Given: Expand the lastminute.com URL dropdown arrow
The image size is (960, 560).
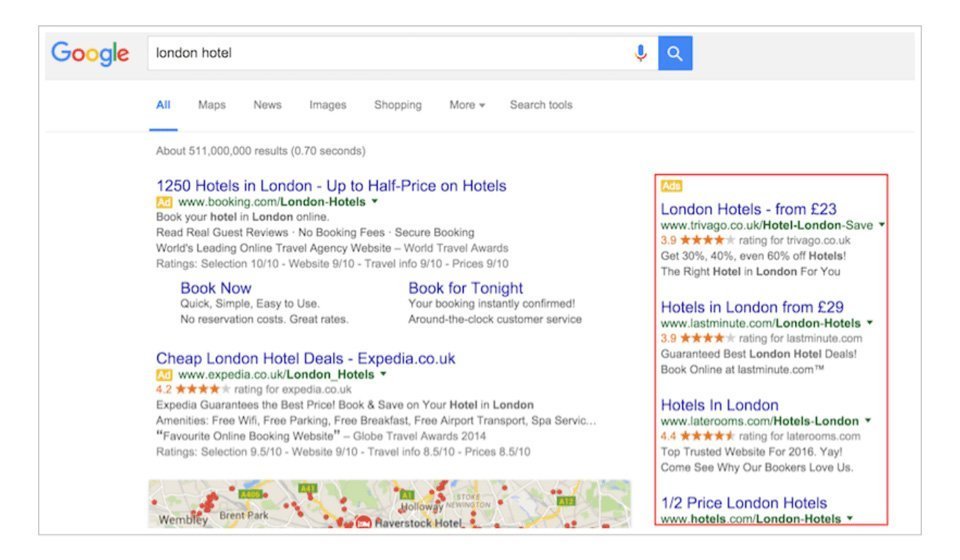Looking at the screenshot, I should (x=869, y=323).
